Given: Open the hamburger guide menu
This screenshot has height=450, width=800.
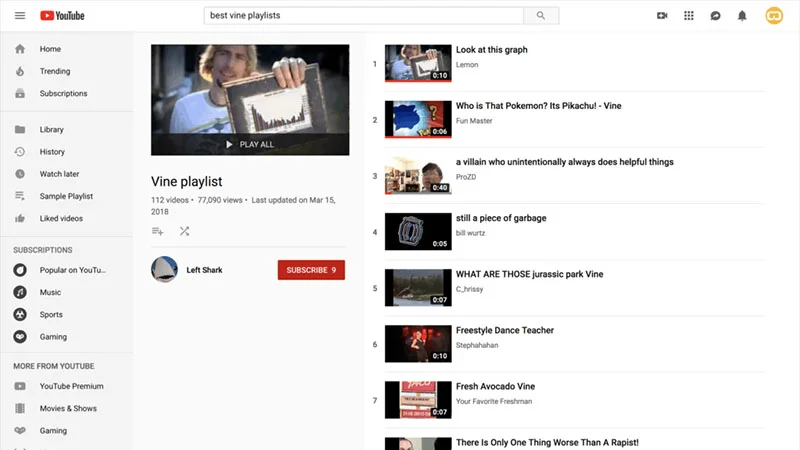Looking at the screenshot, I should pyautogui.click(x=20, y=15).
